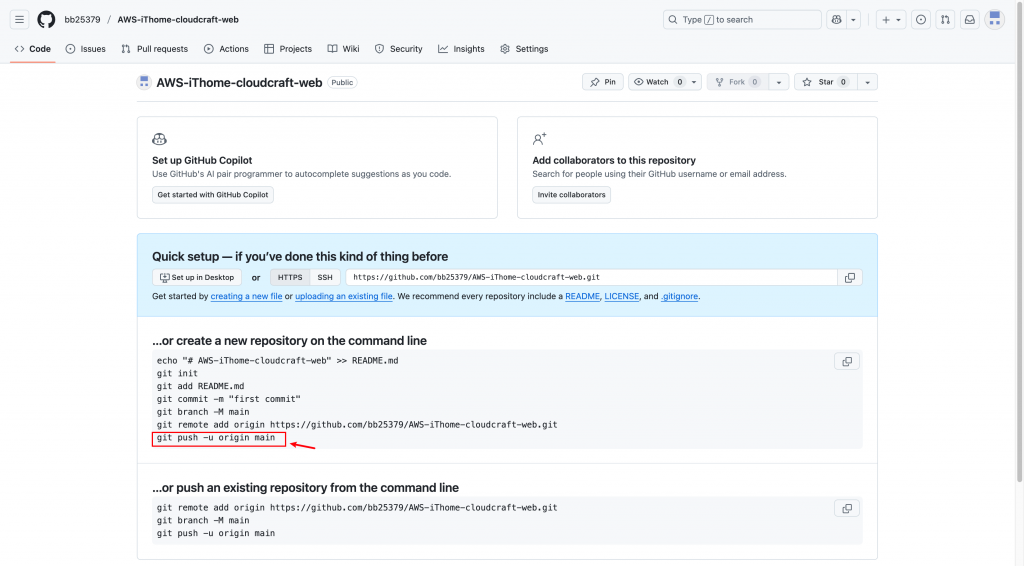This screenshot has height=566, width=1024.
Task: Expand the Fork options dropdown arrow
Action: click(x=778, y=82)
